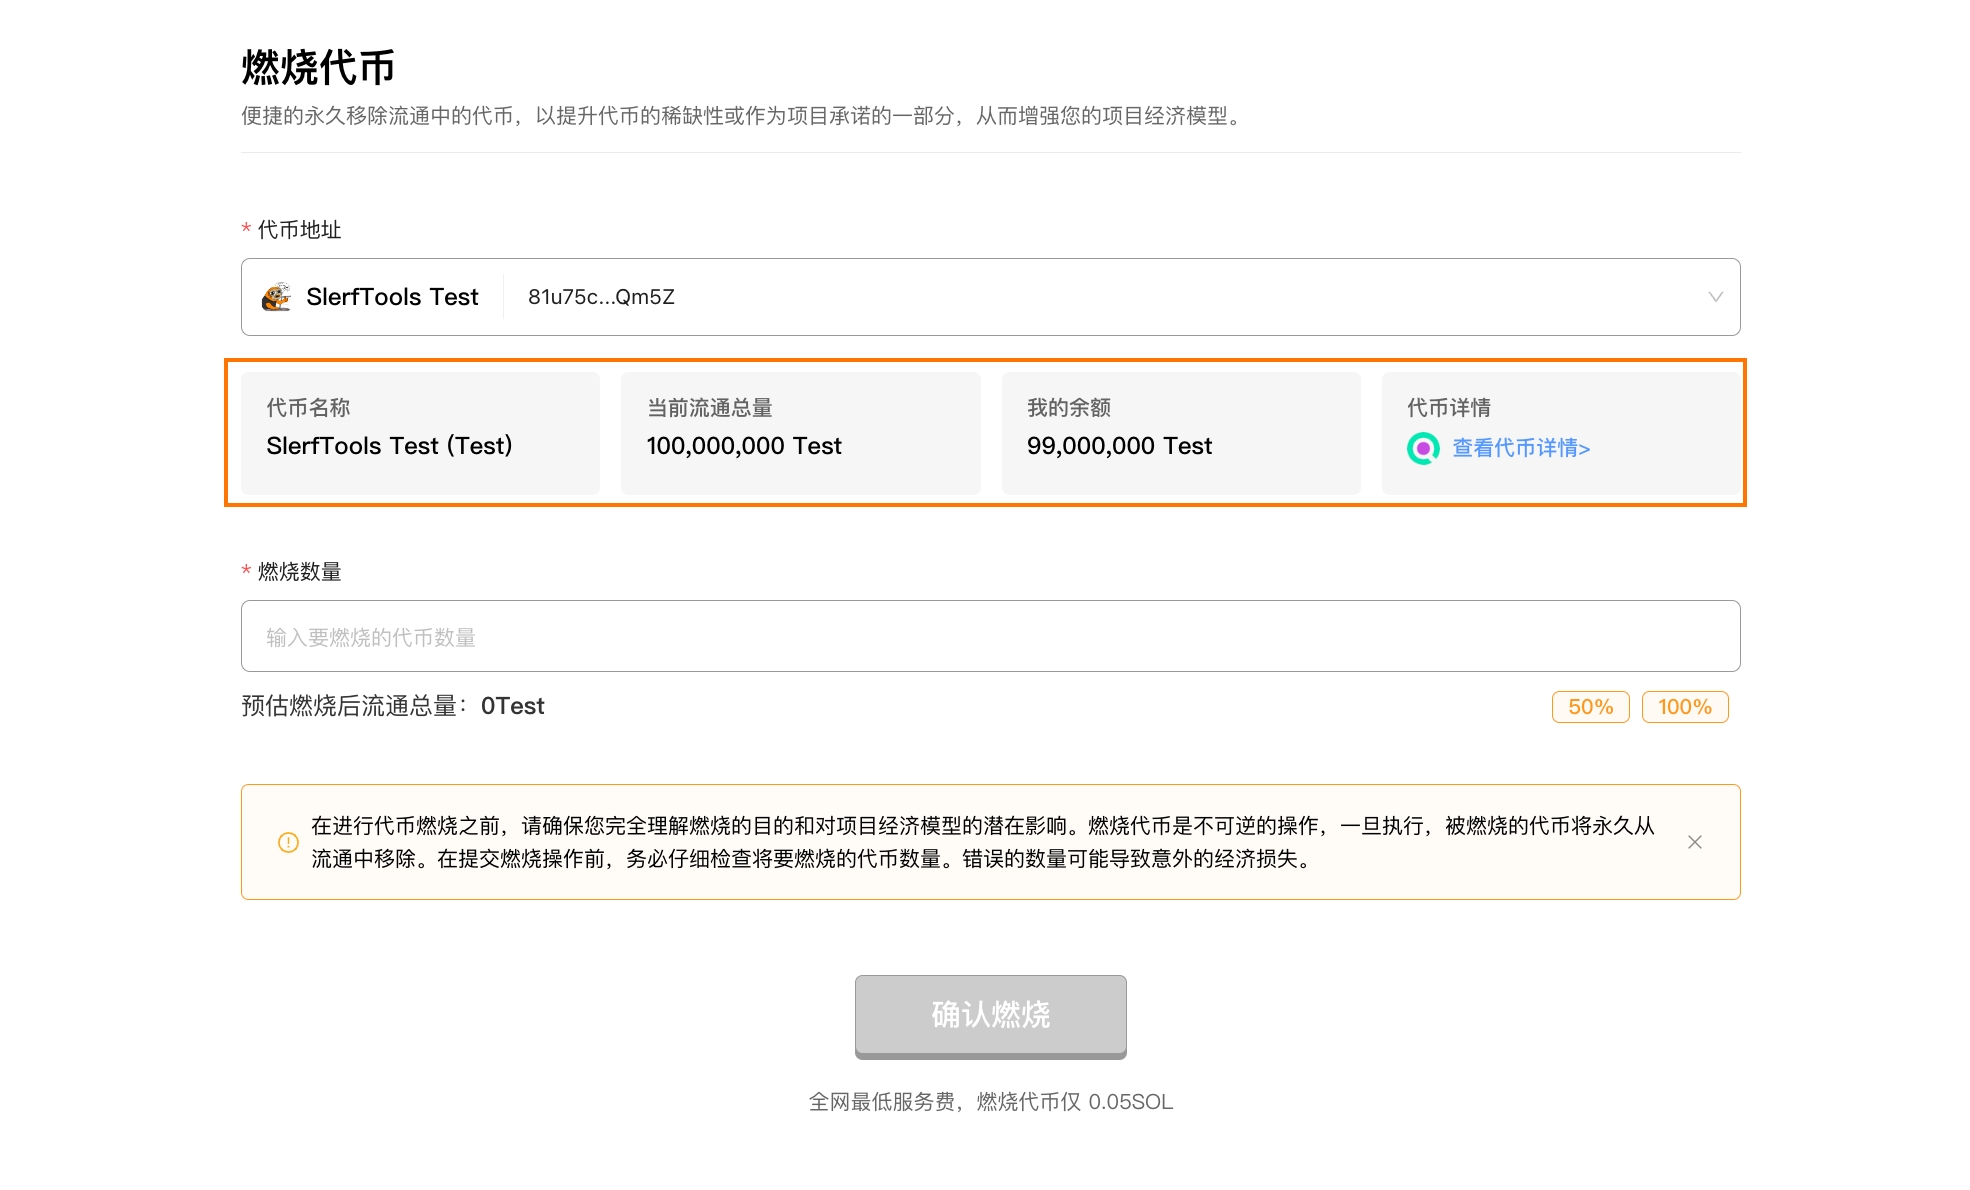Click the 燃烧代币 page title
Image resolution: width=1970 pixels, height=1190 pixels.
point(318,68)
